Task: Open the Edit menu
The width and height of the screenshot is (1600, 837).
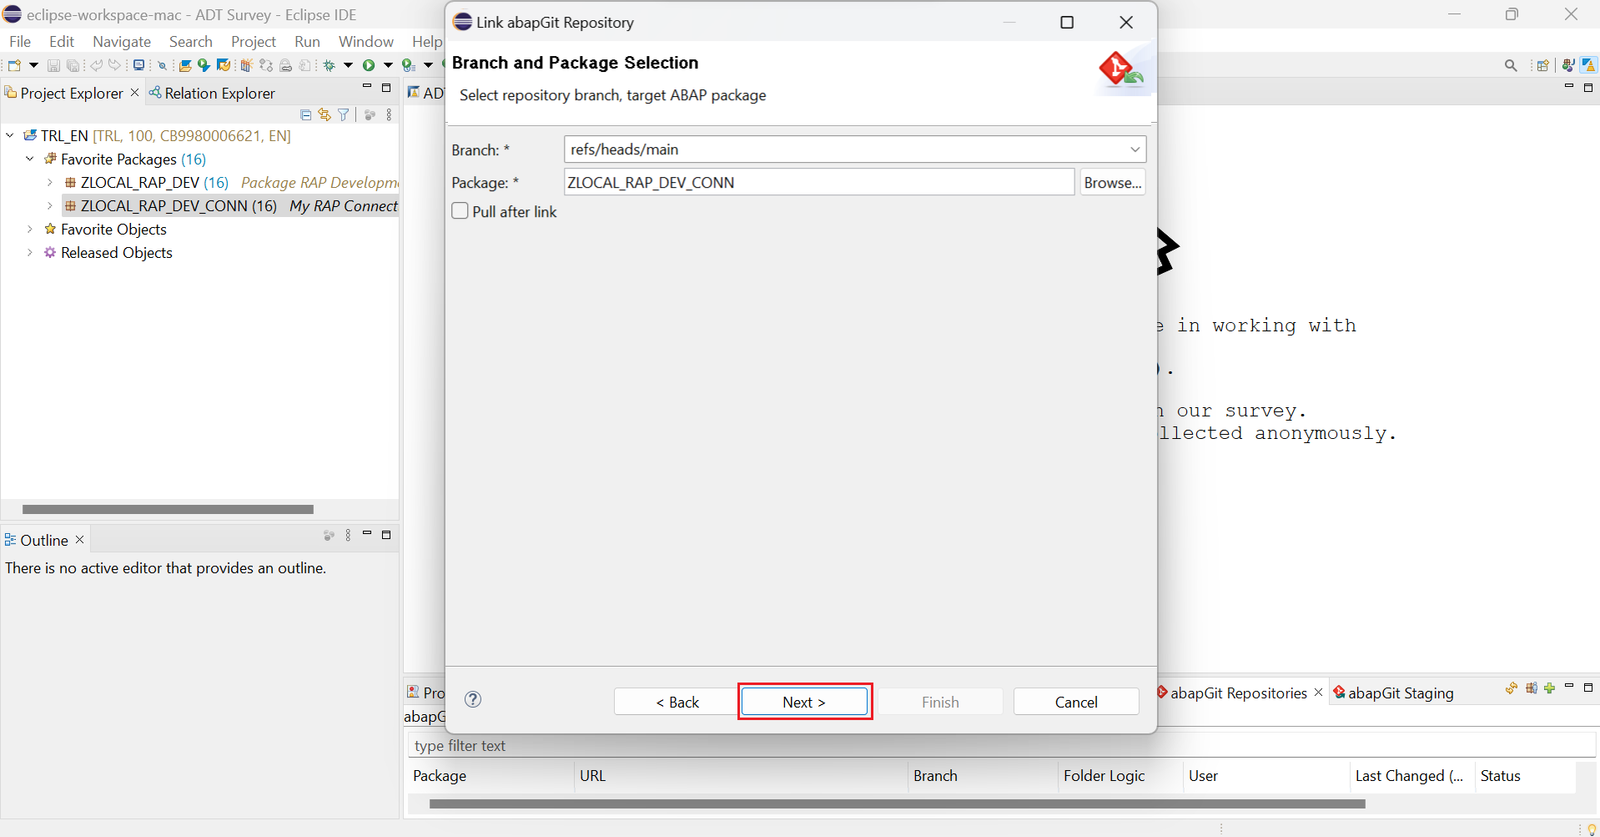Action: tap(62, 41)
